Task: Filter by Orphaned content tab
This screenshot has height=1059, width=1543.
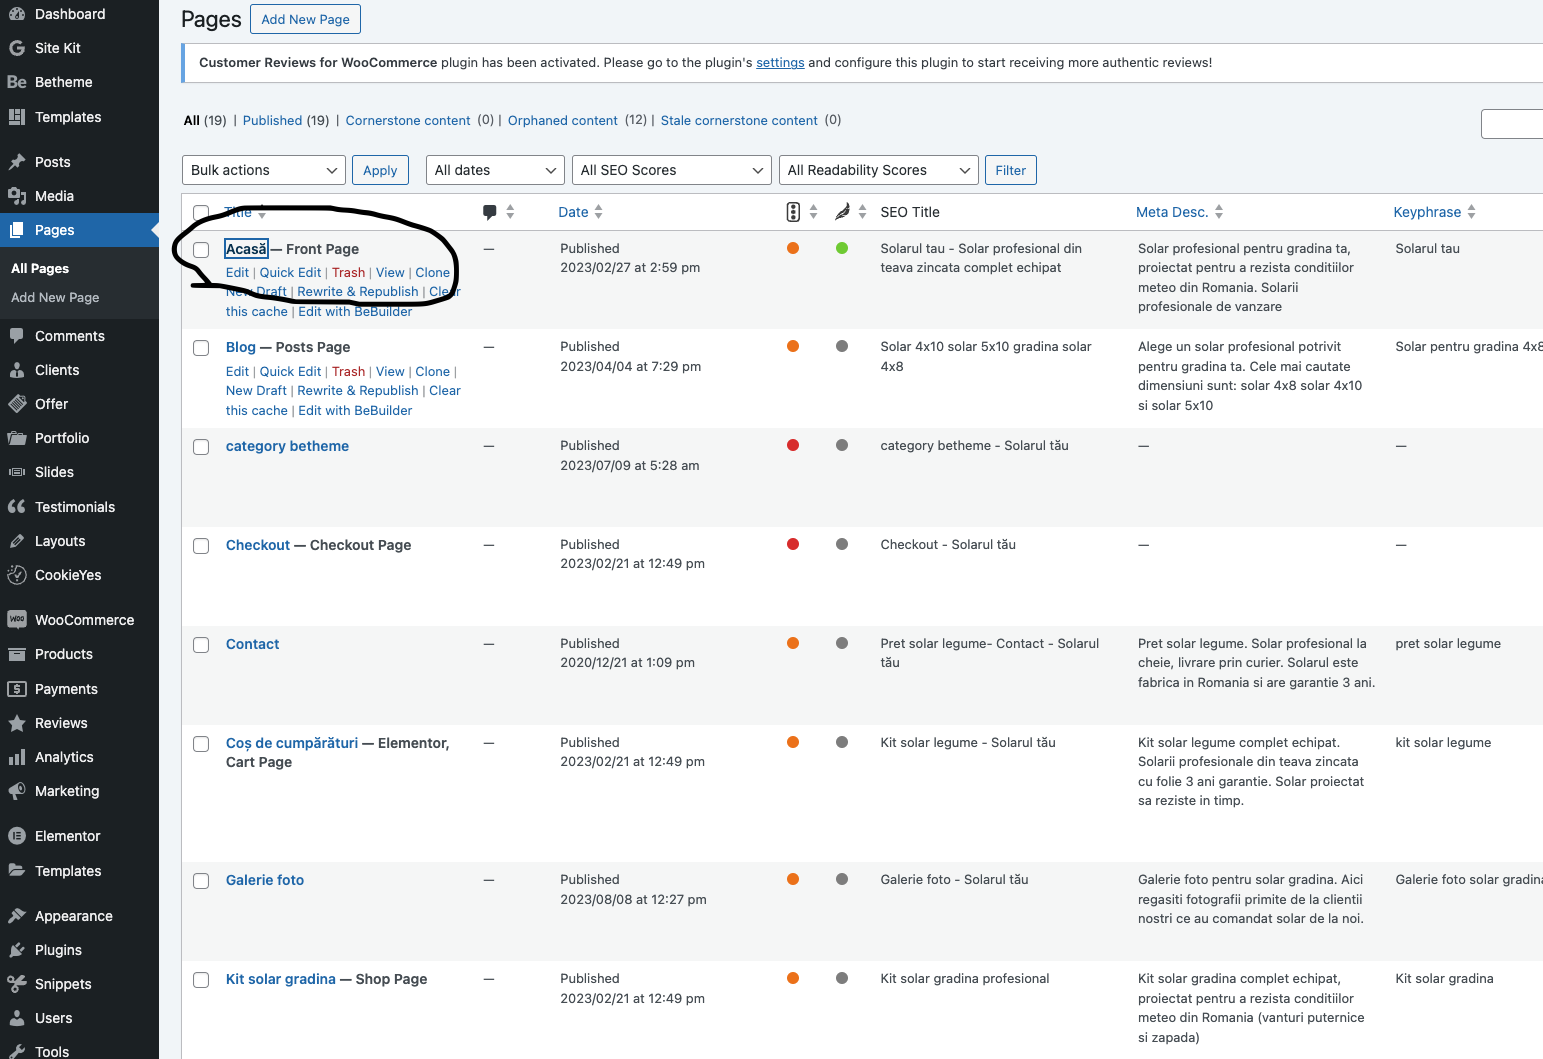Action: click(x=562, y=120)
